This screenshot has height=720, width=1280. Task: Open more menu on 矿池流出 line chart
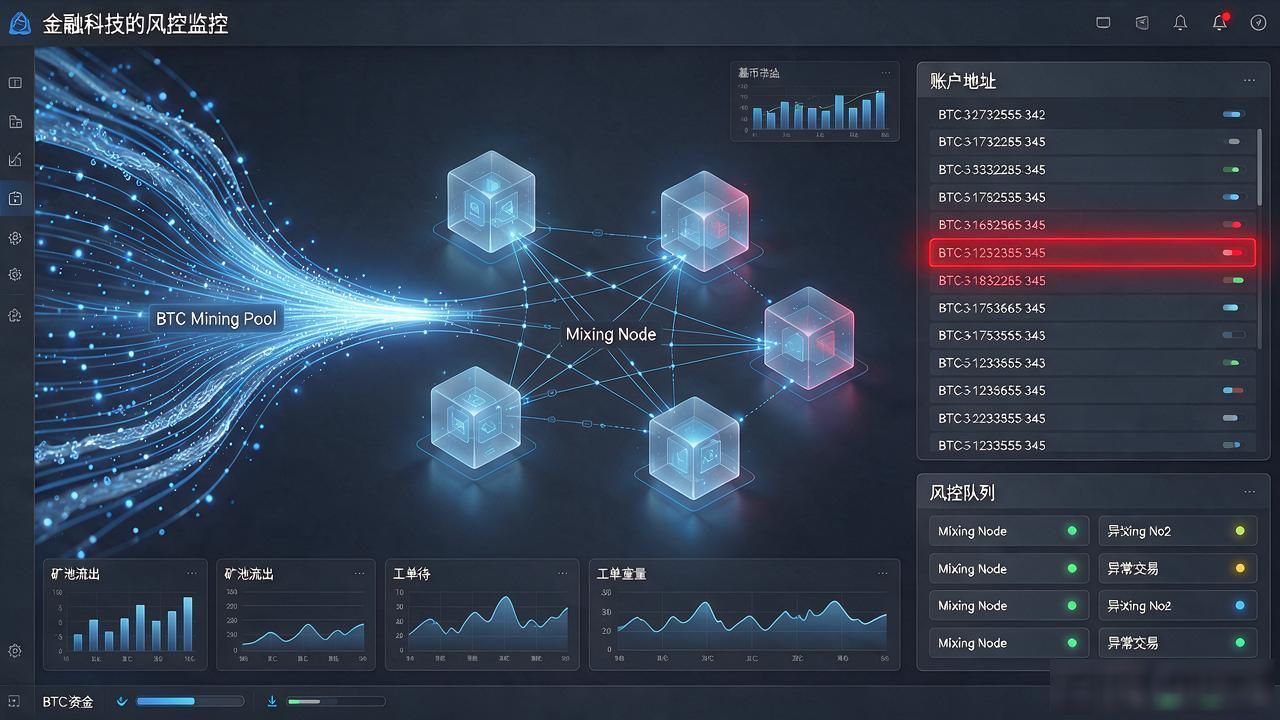pos(359,574)
